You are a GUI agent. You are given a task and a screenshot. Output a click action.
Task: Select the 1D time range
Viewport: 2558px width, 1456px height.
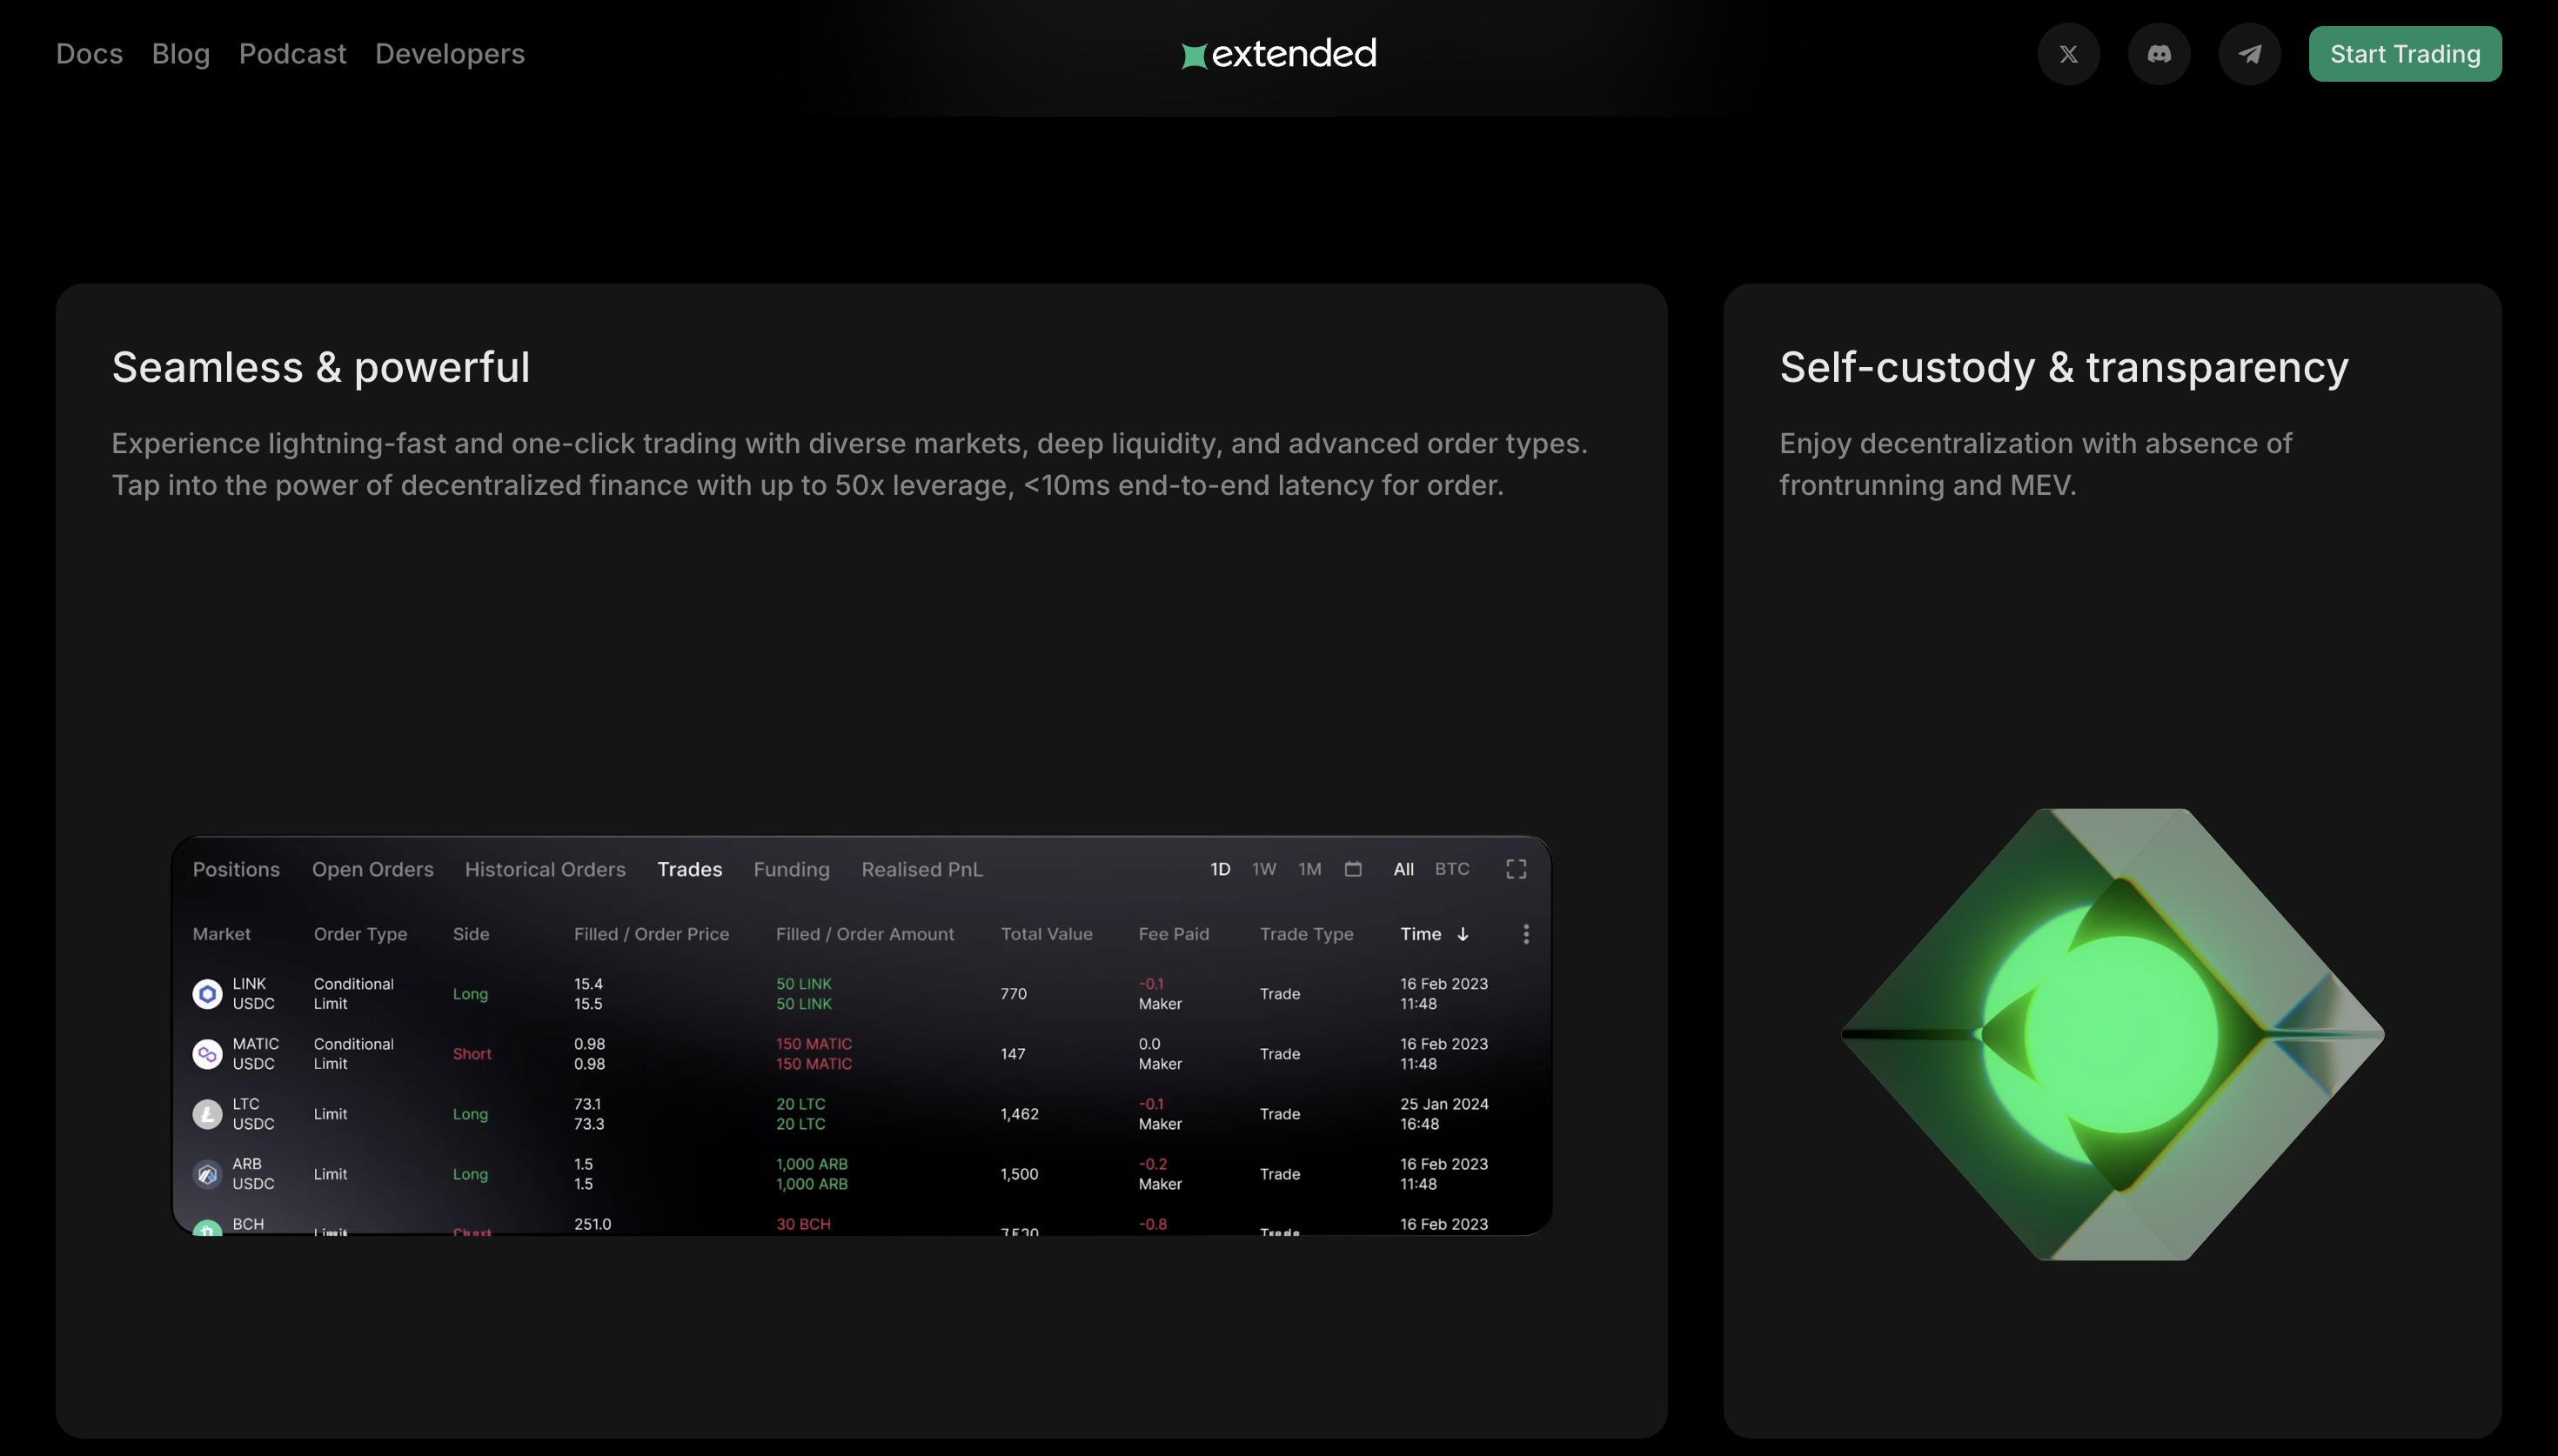[x=1220, y=869]
